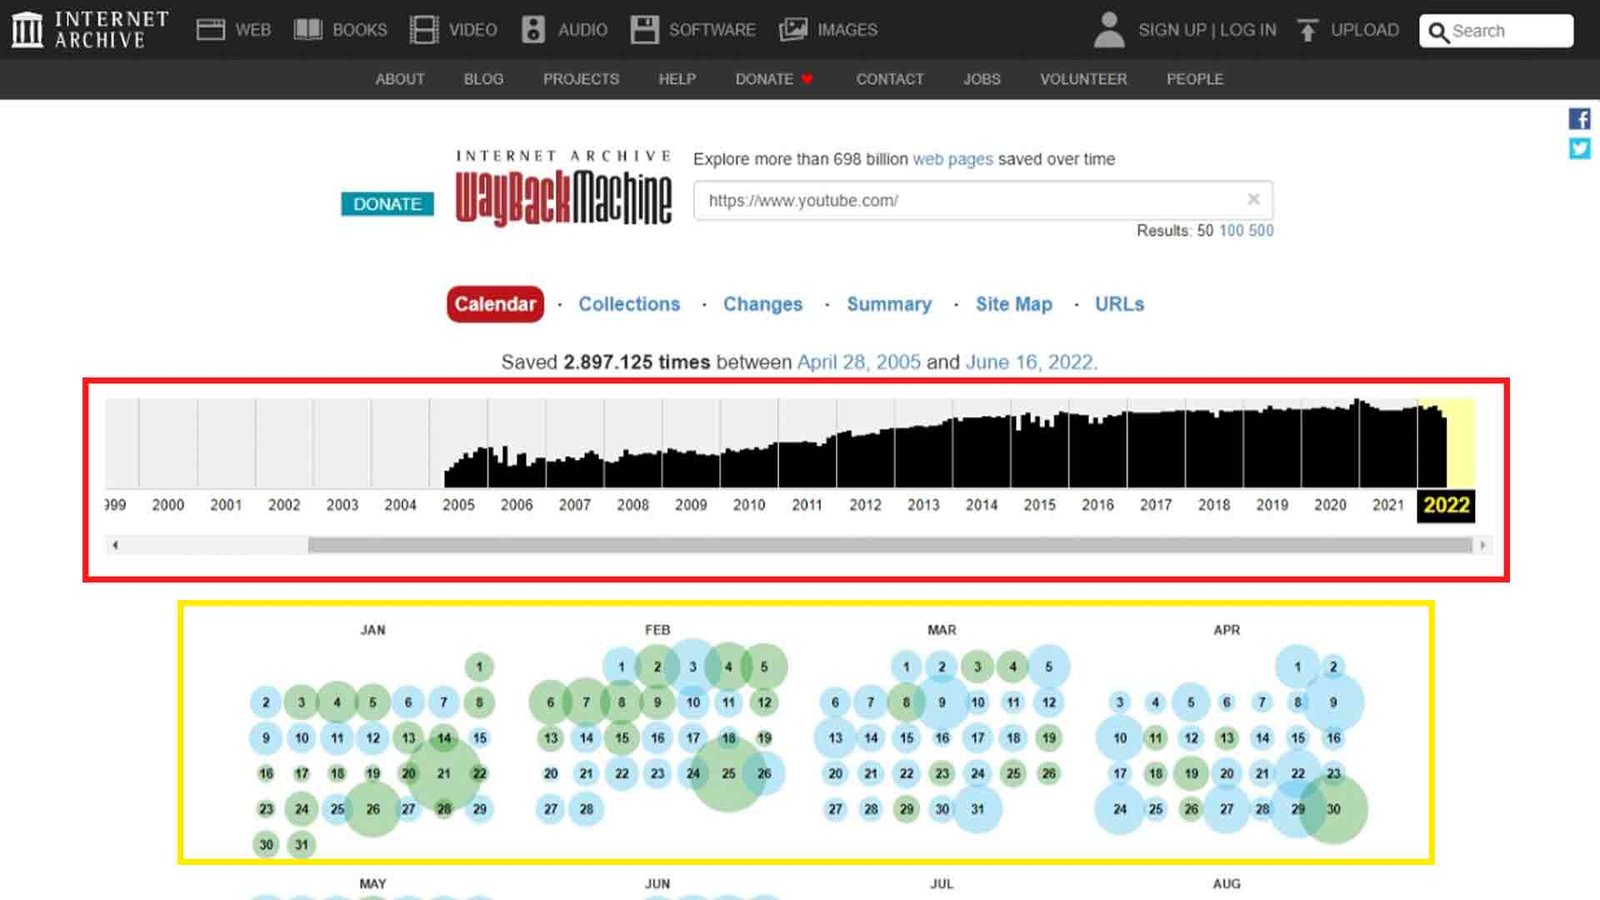1600x900 pixels.
Task: Open the About menu item
Action: [x=400, y=79]
